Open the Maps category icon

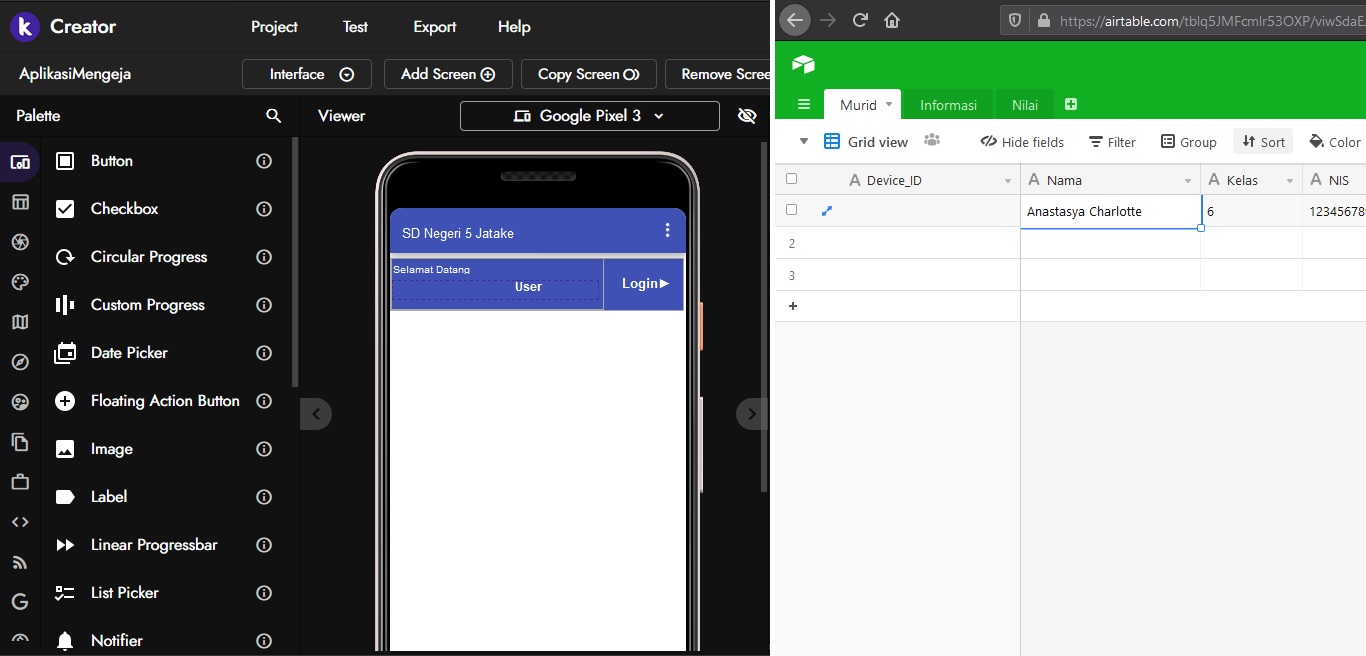20,322
